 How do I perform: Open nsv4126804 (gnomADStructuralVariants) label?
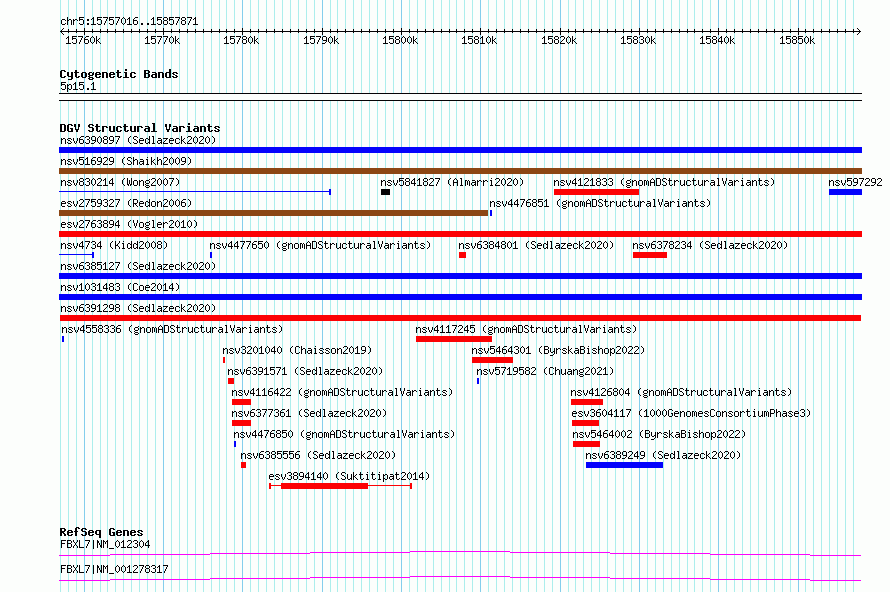681,392
